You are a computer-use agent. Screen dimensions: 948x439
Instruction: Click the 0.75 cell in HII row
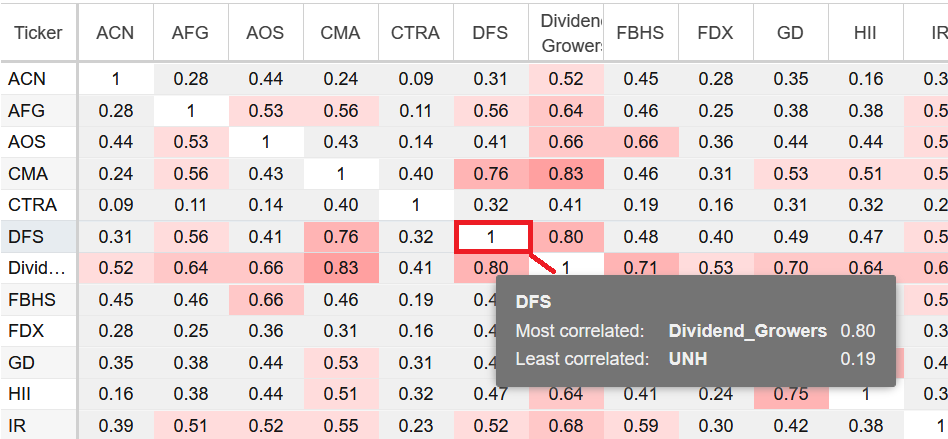pos(790,393)
